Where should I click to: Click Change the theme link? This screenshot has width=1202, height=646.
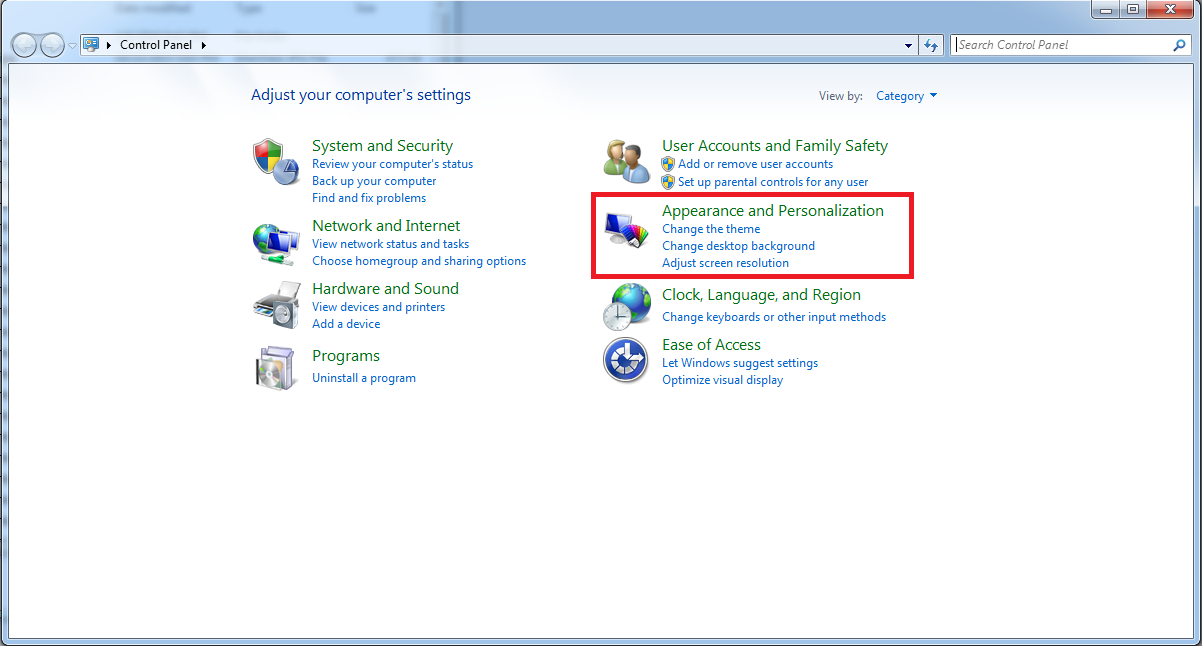(711, 229)
